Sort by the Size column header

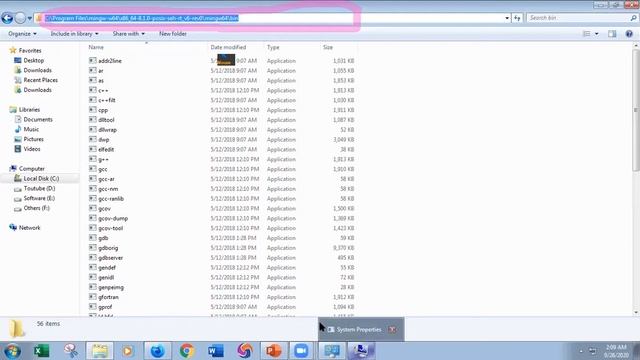328,47
